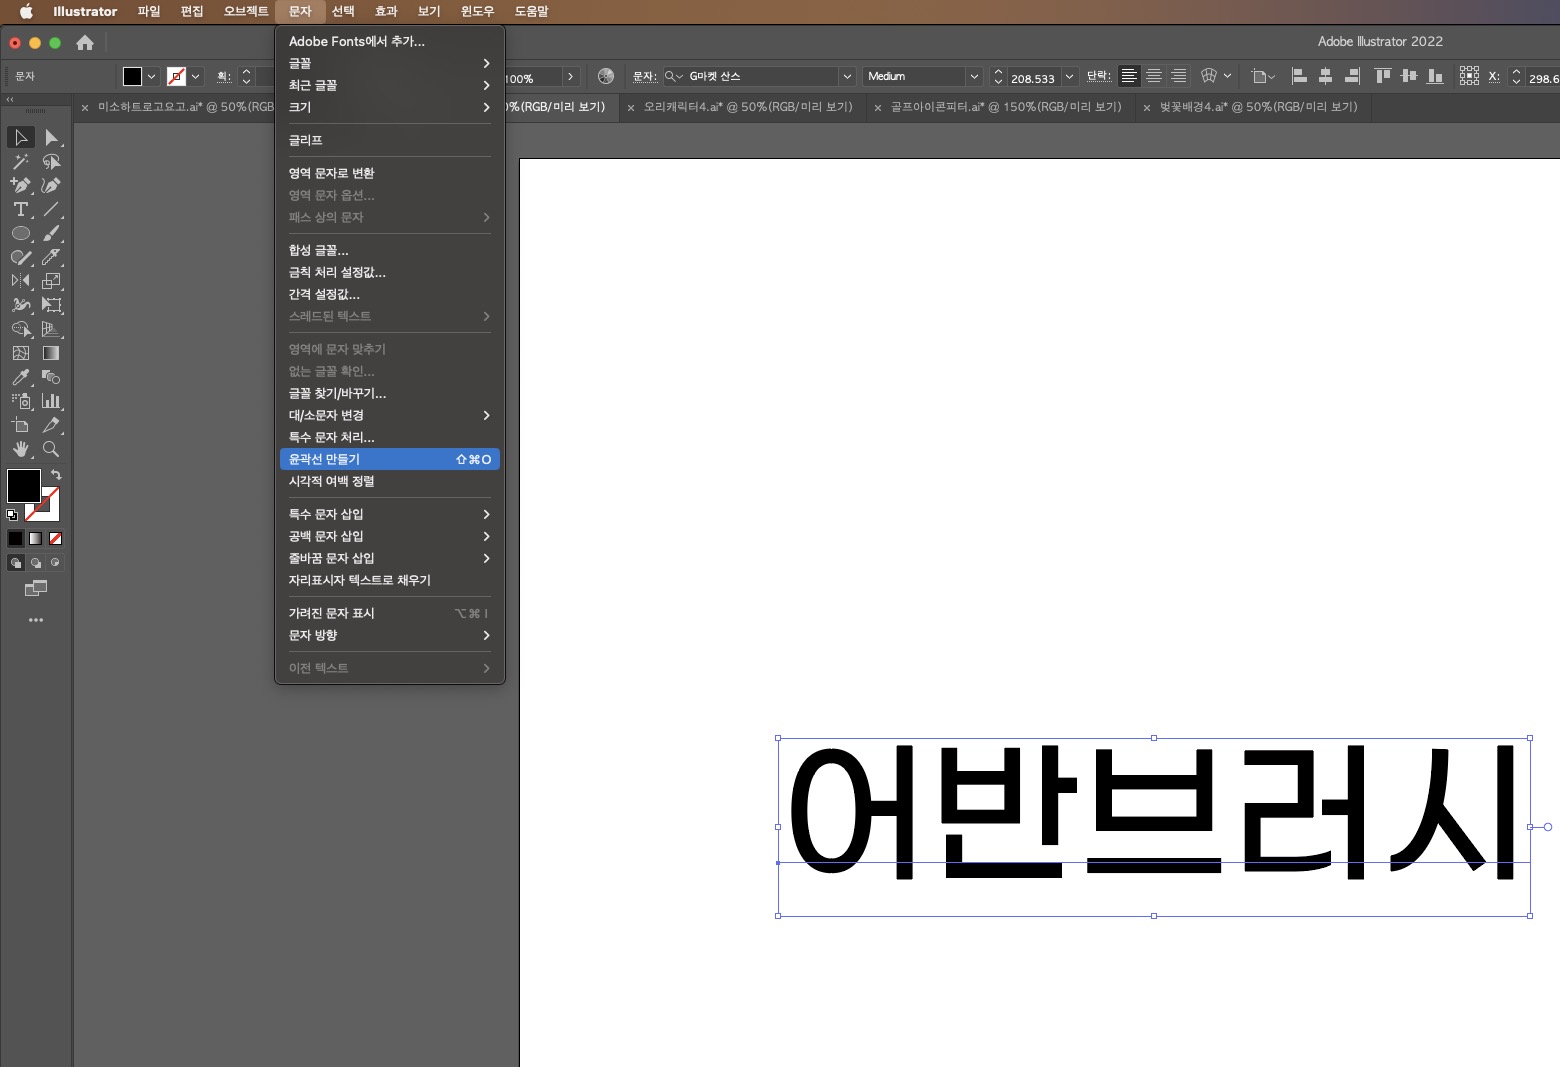Select the Selection tool arrow
The width and height of the screenshot is (1560, 1067).
[x=21, y=137]
